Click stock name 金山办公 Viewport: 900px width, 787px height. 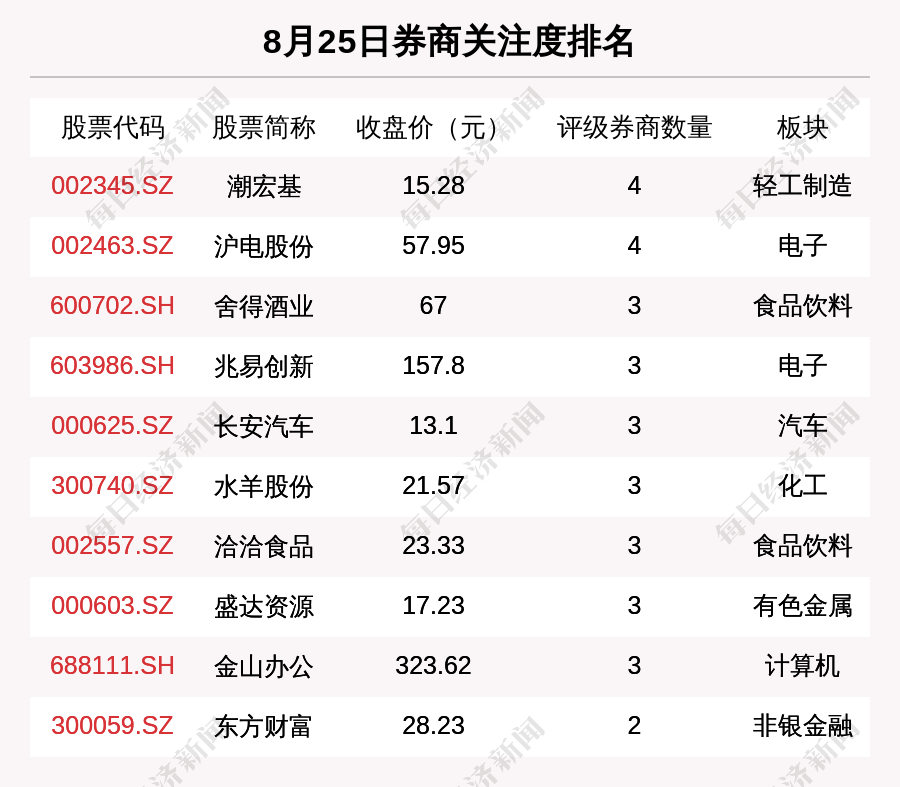[263, 666]
